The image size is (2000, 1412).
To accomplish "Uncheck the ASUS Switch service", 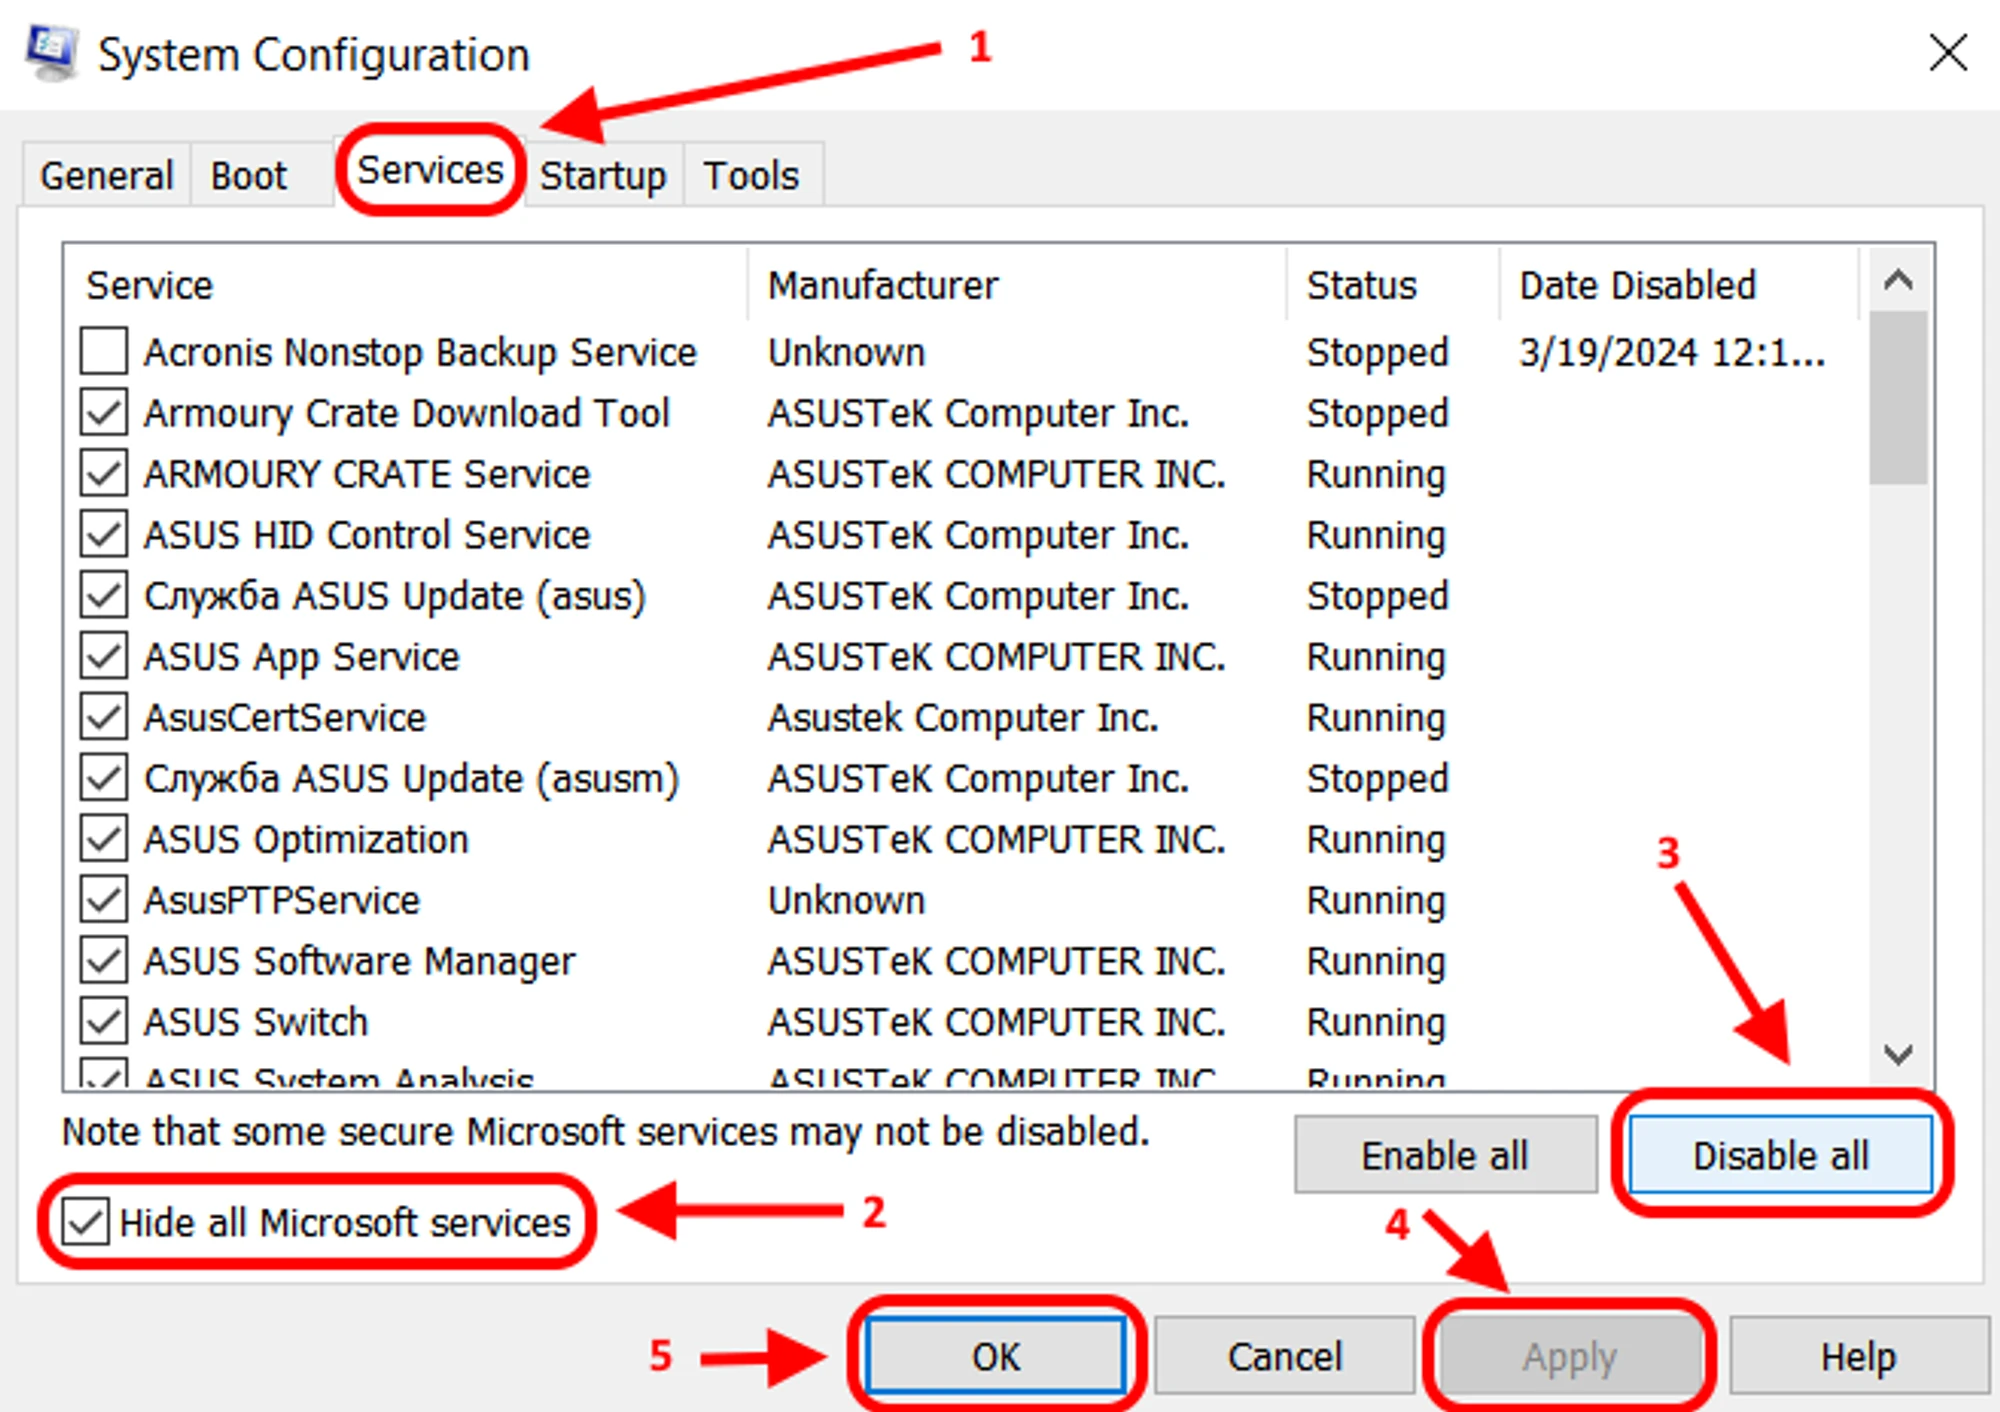I will point(104,1022).
